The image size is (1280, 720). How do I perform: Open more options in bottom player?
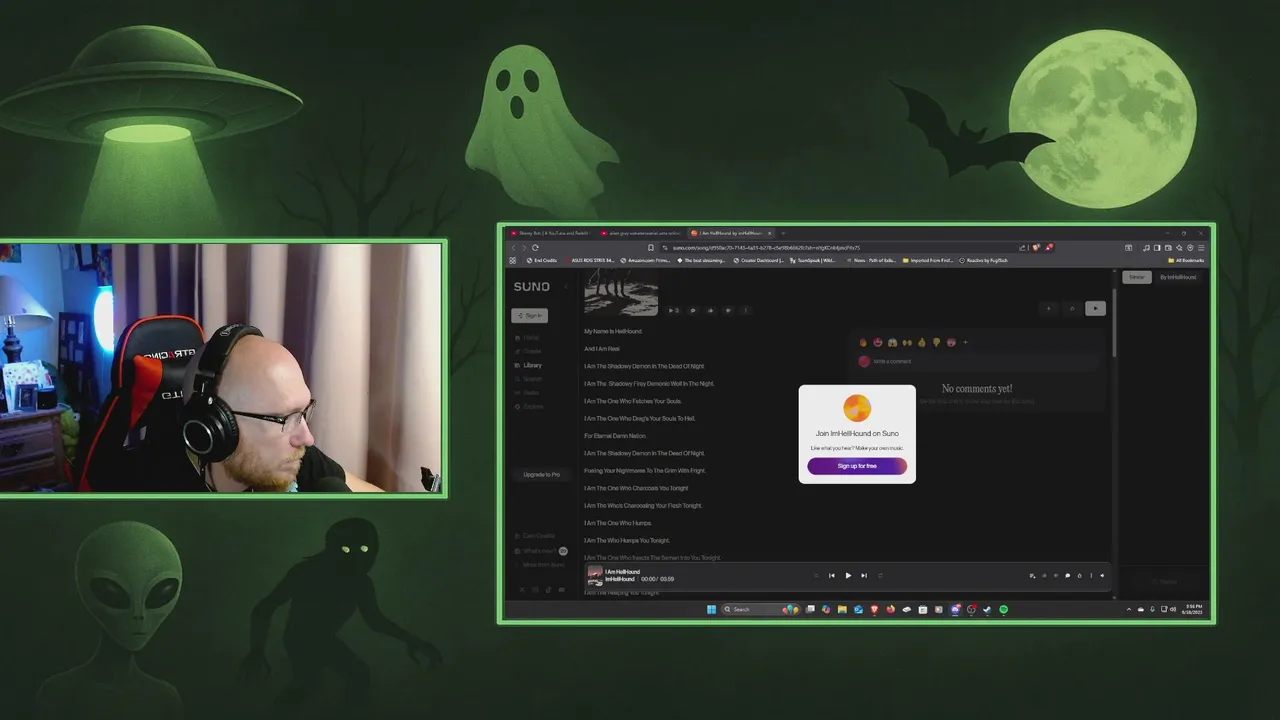[x=1091, y=575]
